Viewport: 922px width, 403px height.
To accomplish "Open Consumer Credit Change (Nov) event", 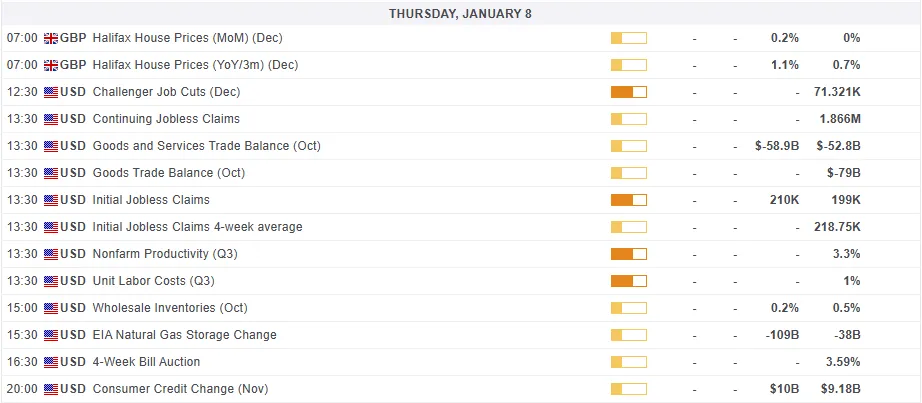I will click(x=180, y=389).
